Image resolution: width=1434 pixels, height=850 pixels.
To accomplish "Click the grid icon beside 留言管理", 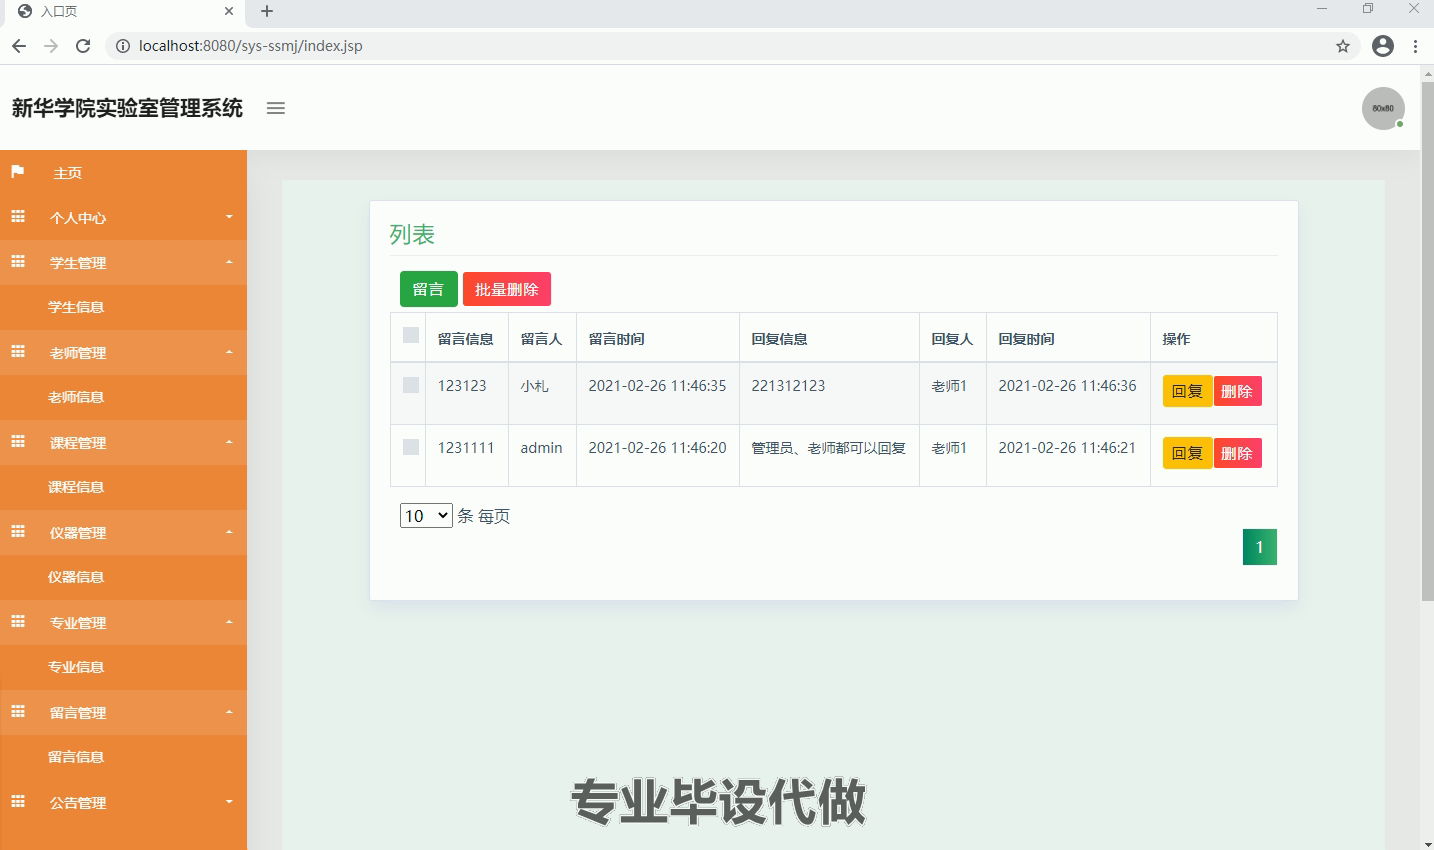I will [x=17, y=712].
